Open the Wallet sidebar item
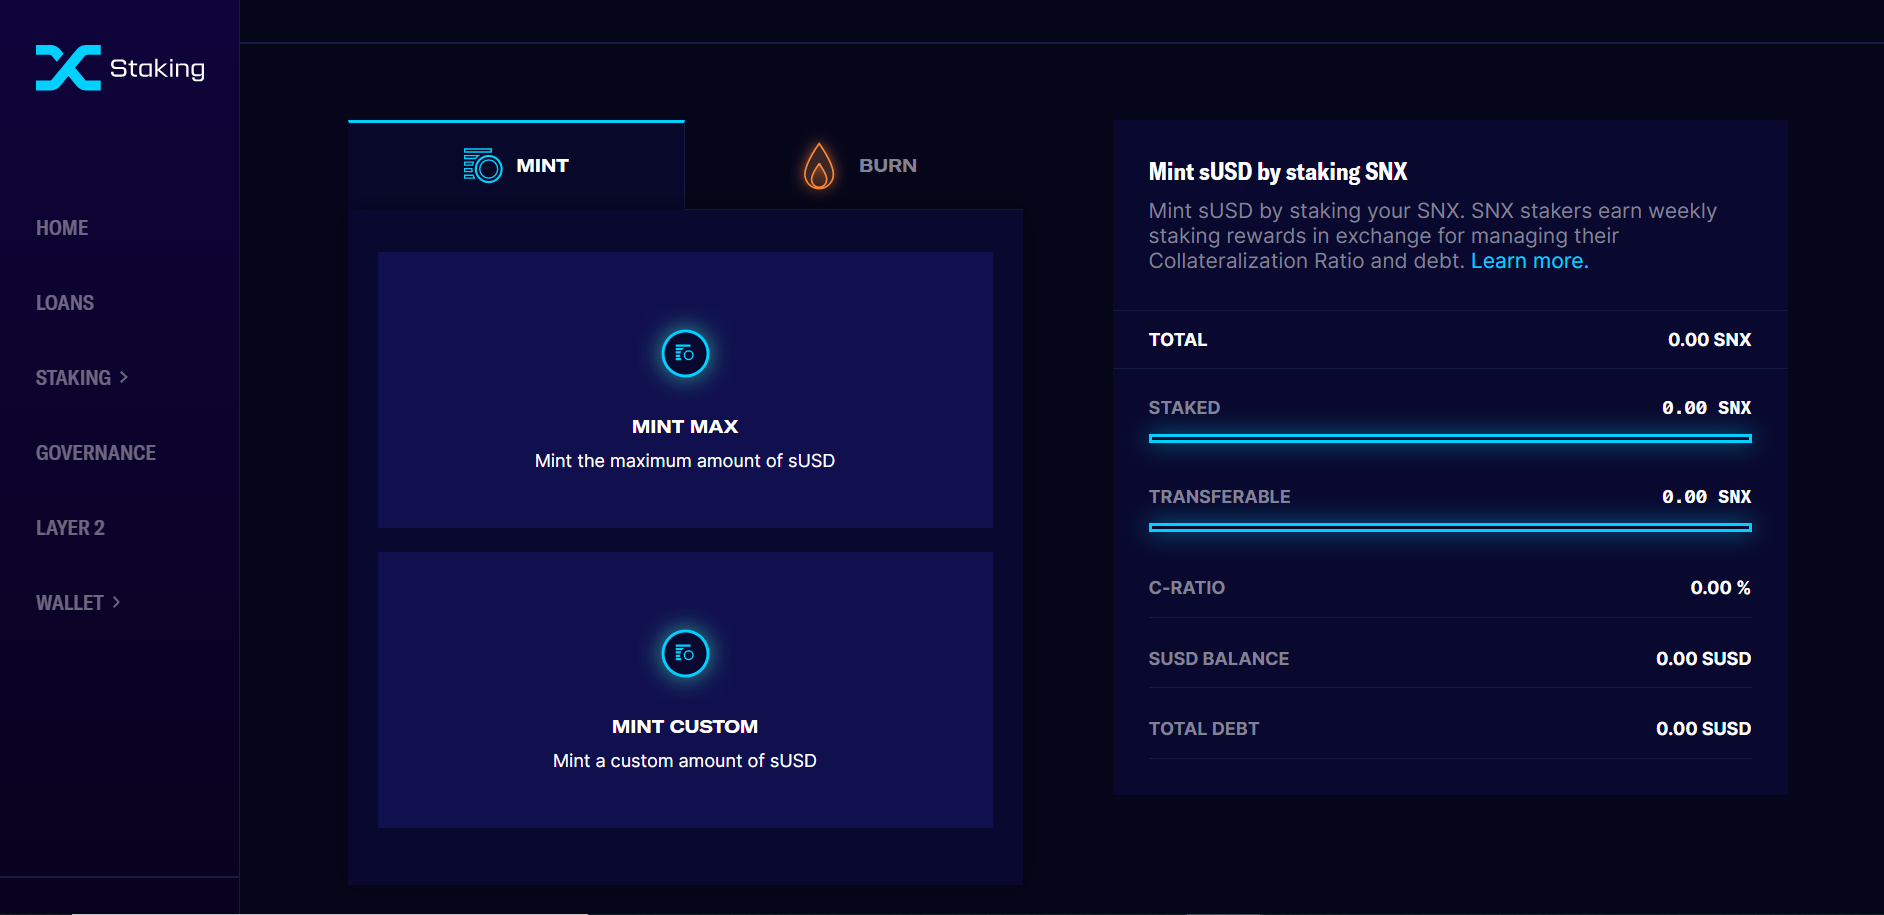The width and height of the screenshot is (1884, 915). (70, 603)
